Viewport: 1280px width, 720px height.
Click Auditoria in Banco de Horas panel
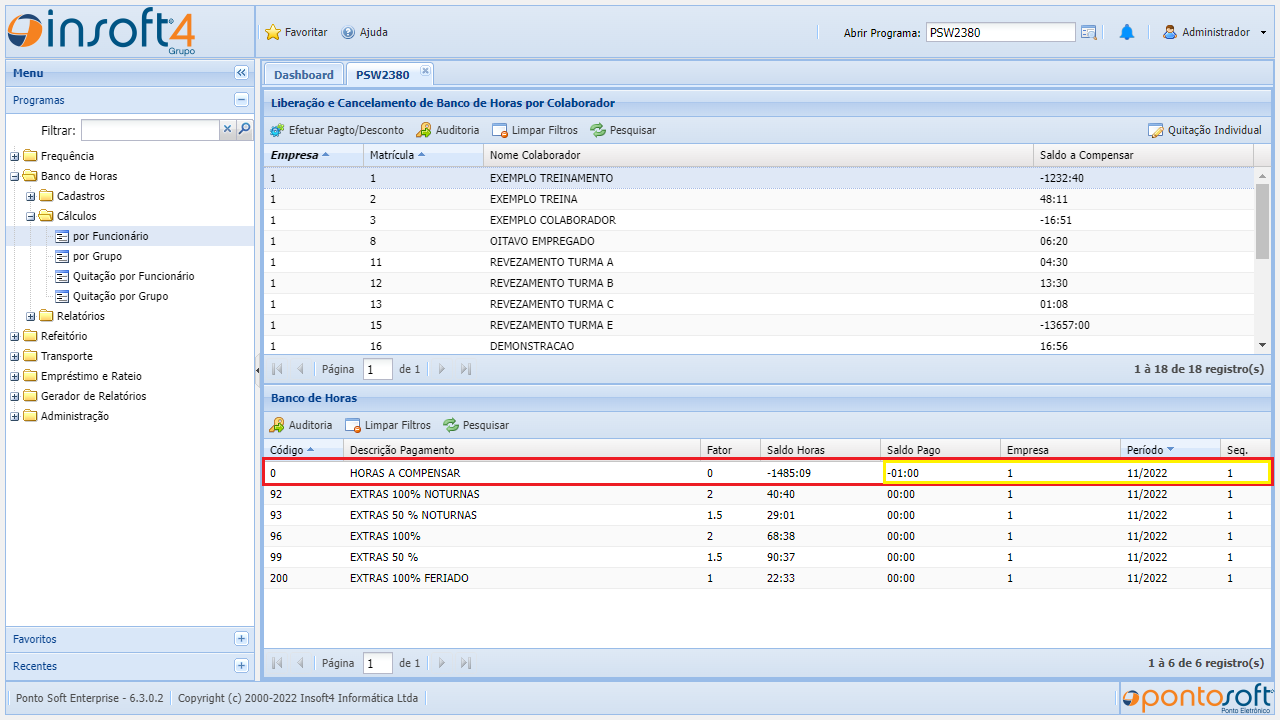pyautogui.click(x=301, y=425)
